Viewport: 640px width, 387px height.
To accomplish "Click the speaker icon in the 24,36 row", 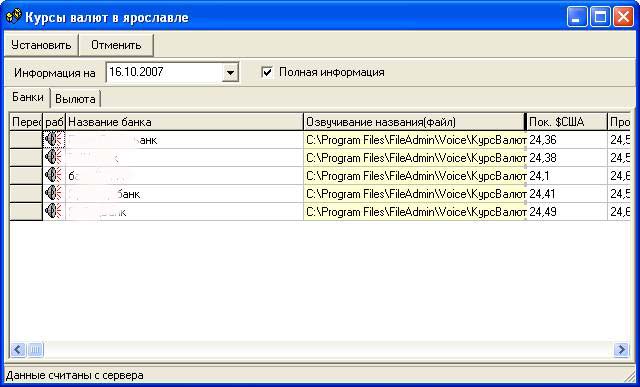I will 53,140.
